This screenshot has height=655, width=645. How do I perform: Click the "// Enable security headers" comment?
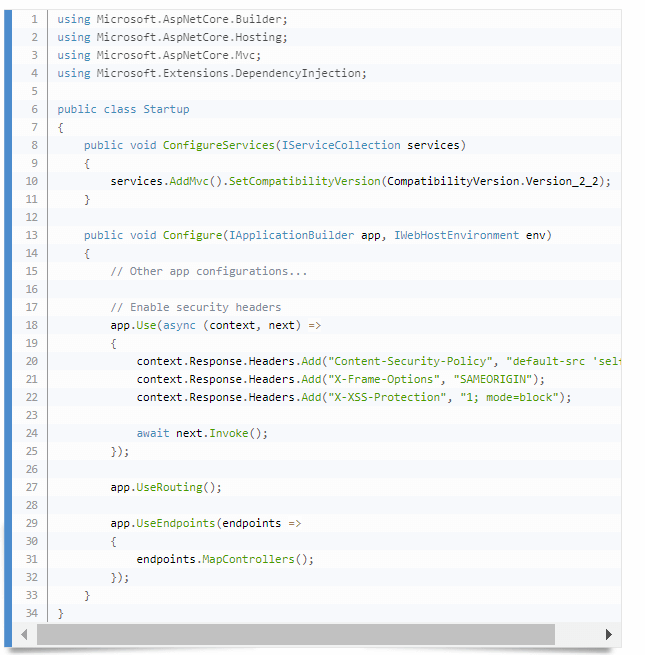click(196, 307)
